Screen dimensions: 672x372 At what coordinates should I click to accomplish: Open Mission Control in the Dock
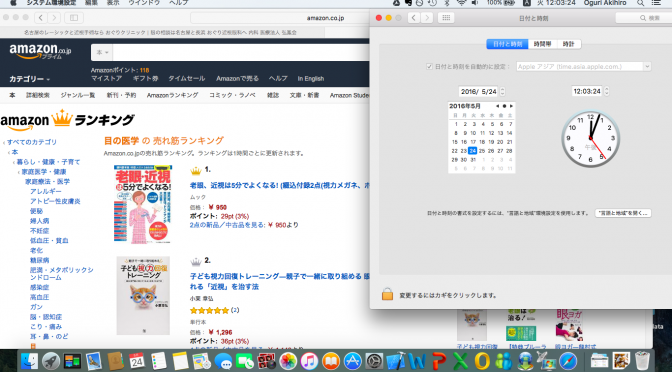click(x=72, y=361)
